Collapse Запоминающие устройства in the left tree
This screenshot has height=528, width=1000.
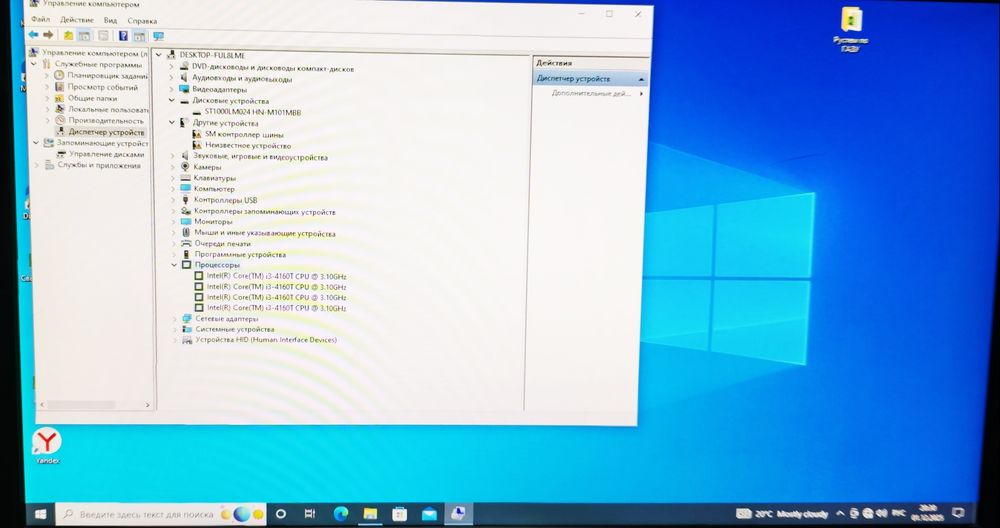(36, 143)
